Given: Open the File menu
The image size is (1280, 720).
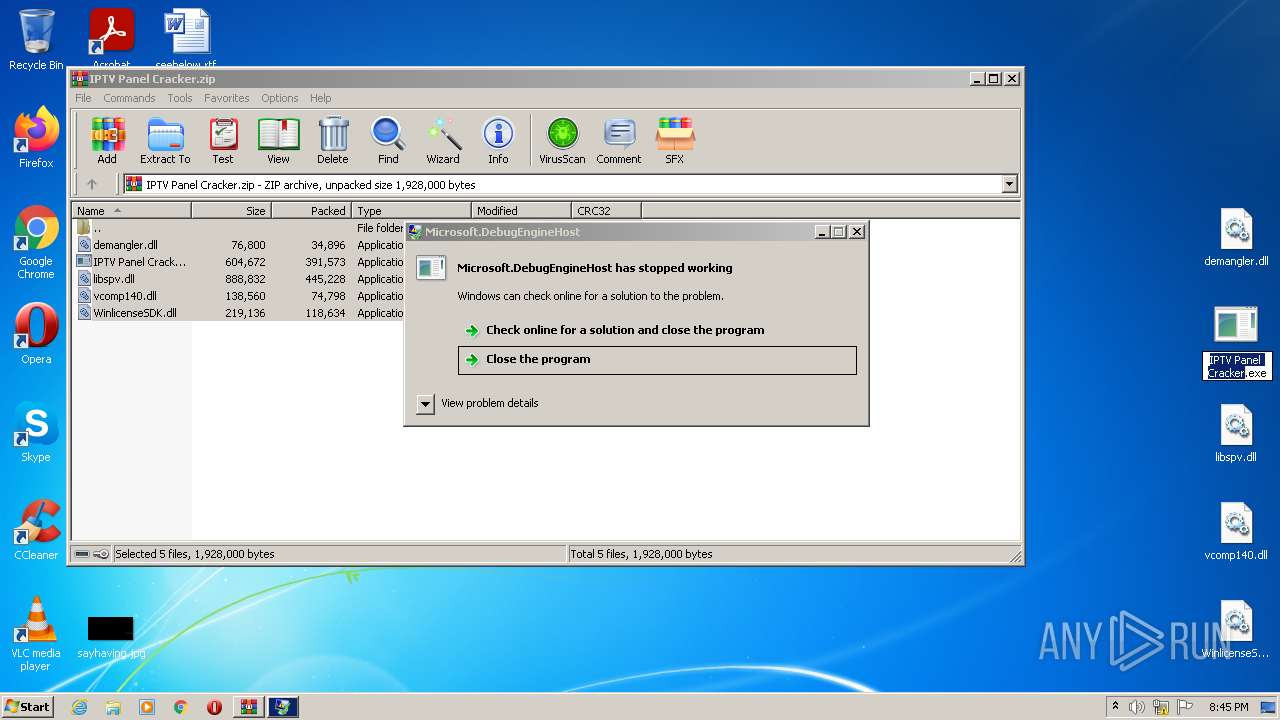Looking at the screenshot, I should [83, 98].
